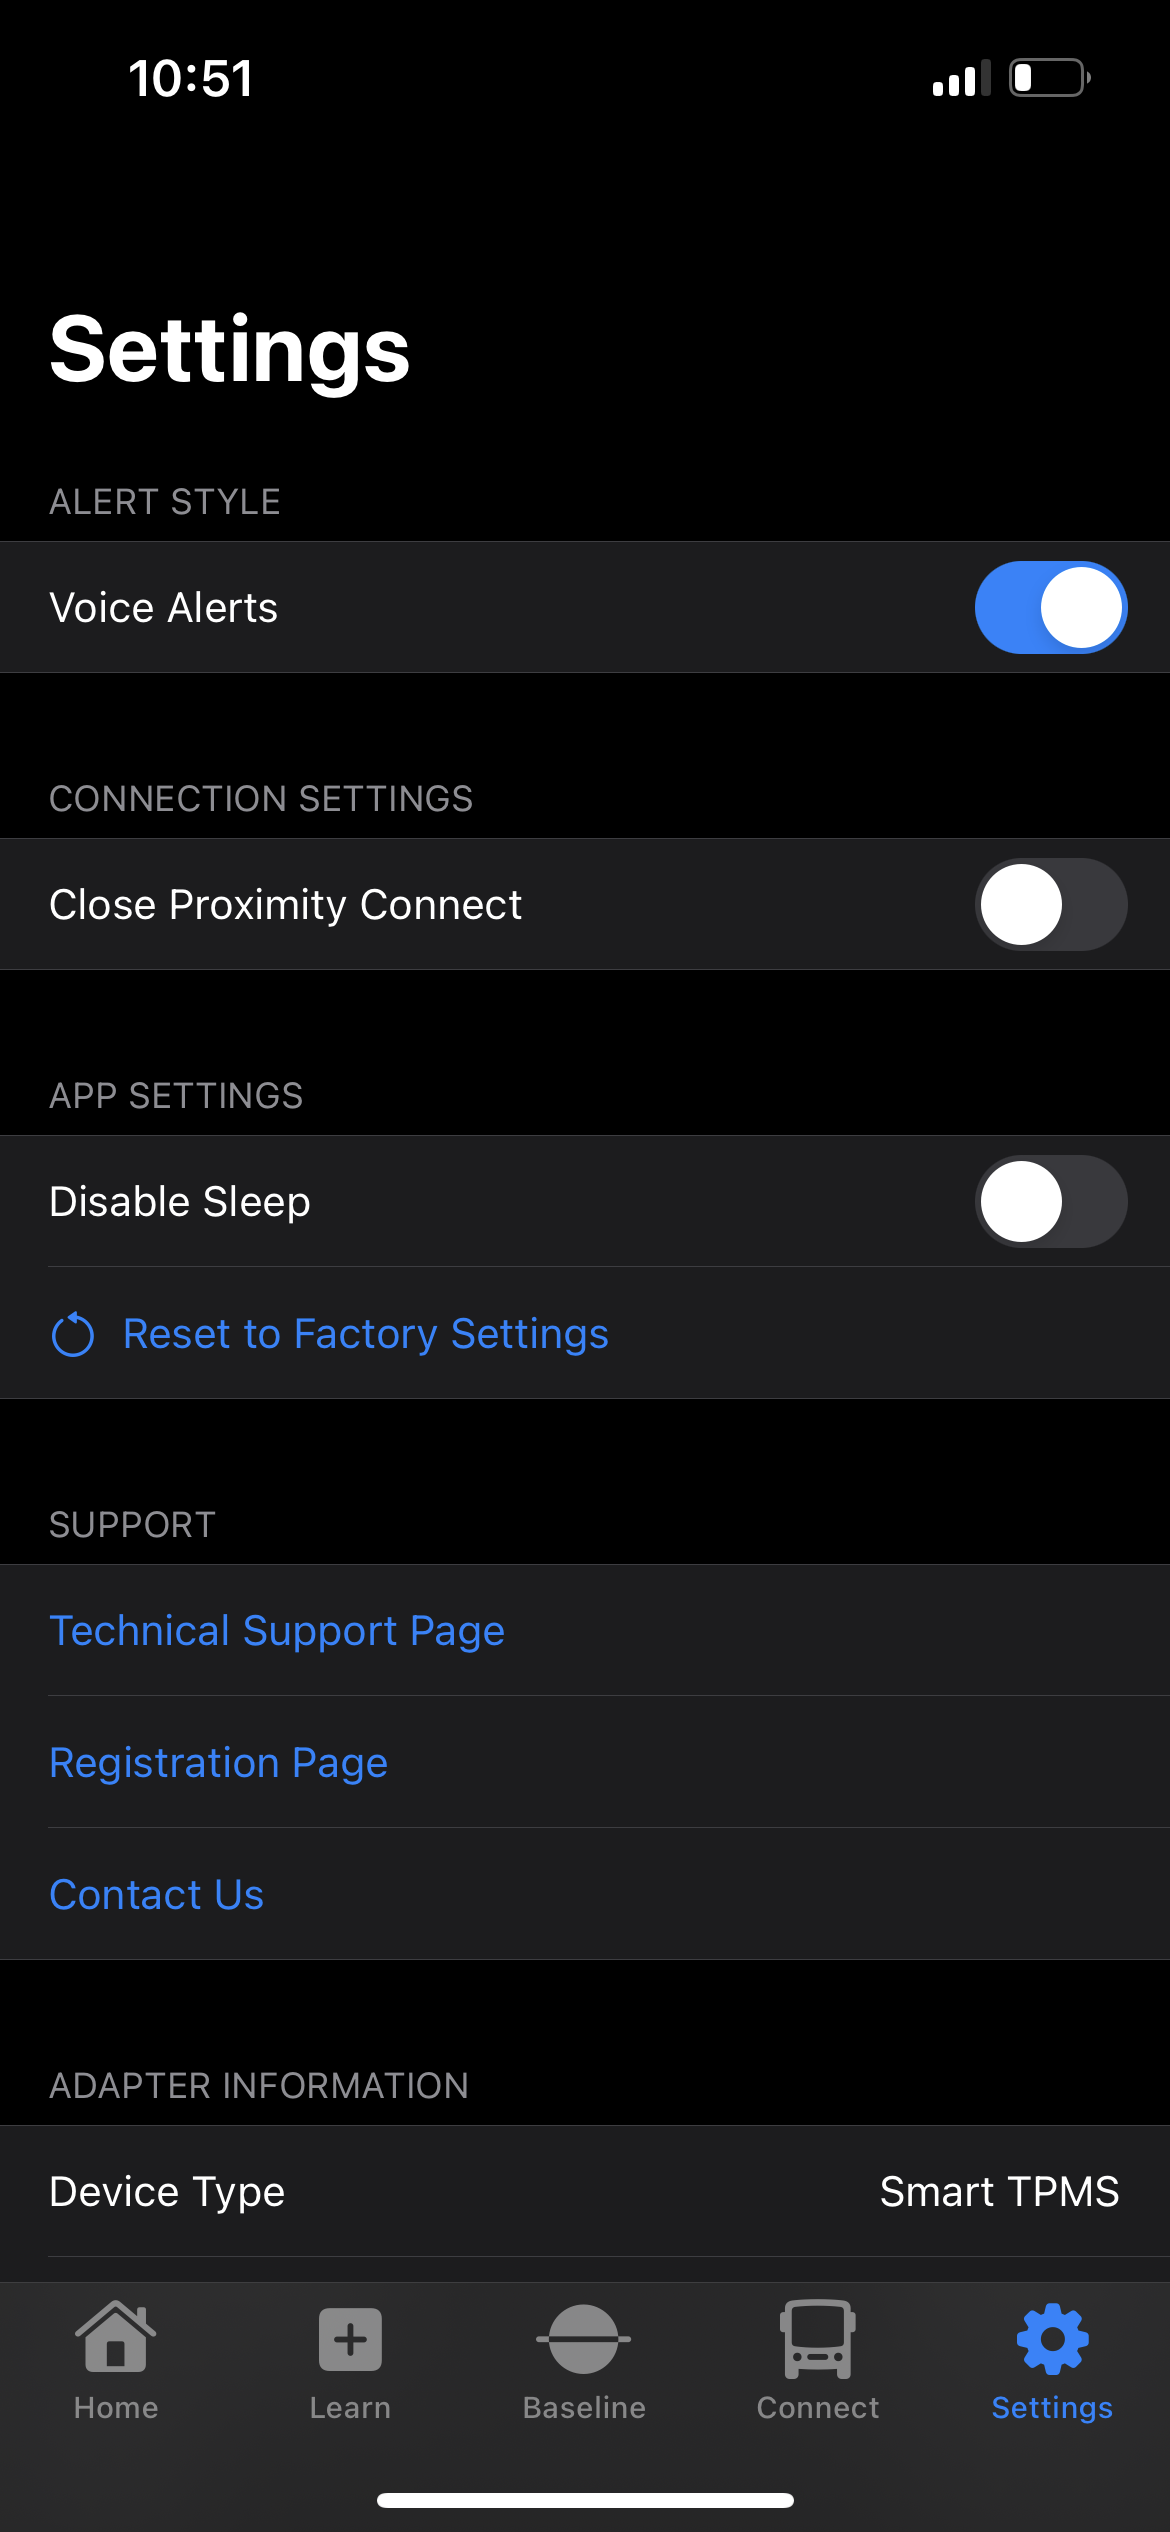Toggle the Disable Sleep switch on
The width and height of the screenshot is (1170, 2532).
click(x=1051, y=1201)
